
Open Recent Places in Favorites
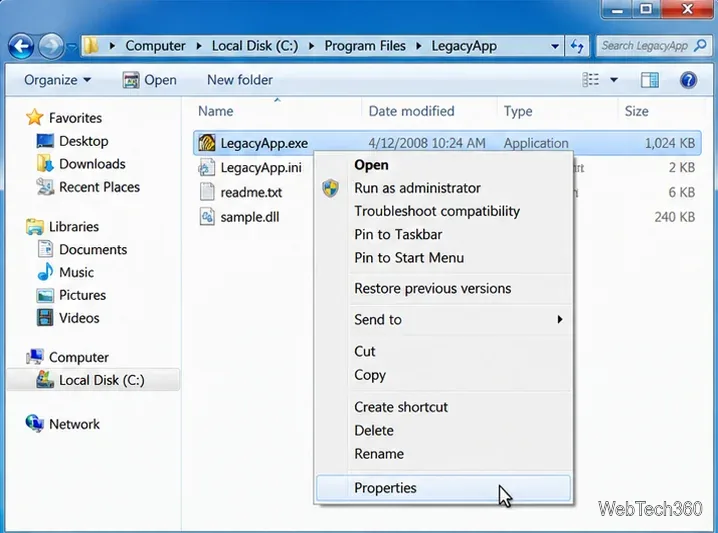(88, 187)
